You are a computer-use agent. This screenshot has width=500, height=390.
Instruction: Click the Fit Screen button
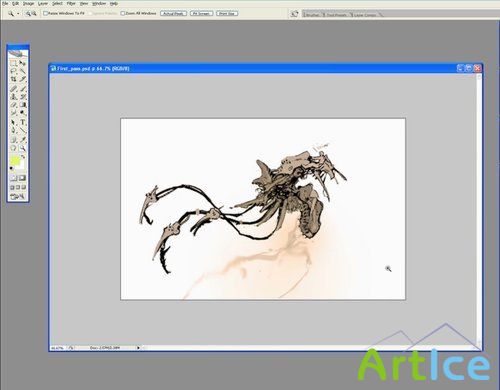[201, 13]
